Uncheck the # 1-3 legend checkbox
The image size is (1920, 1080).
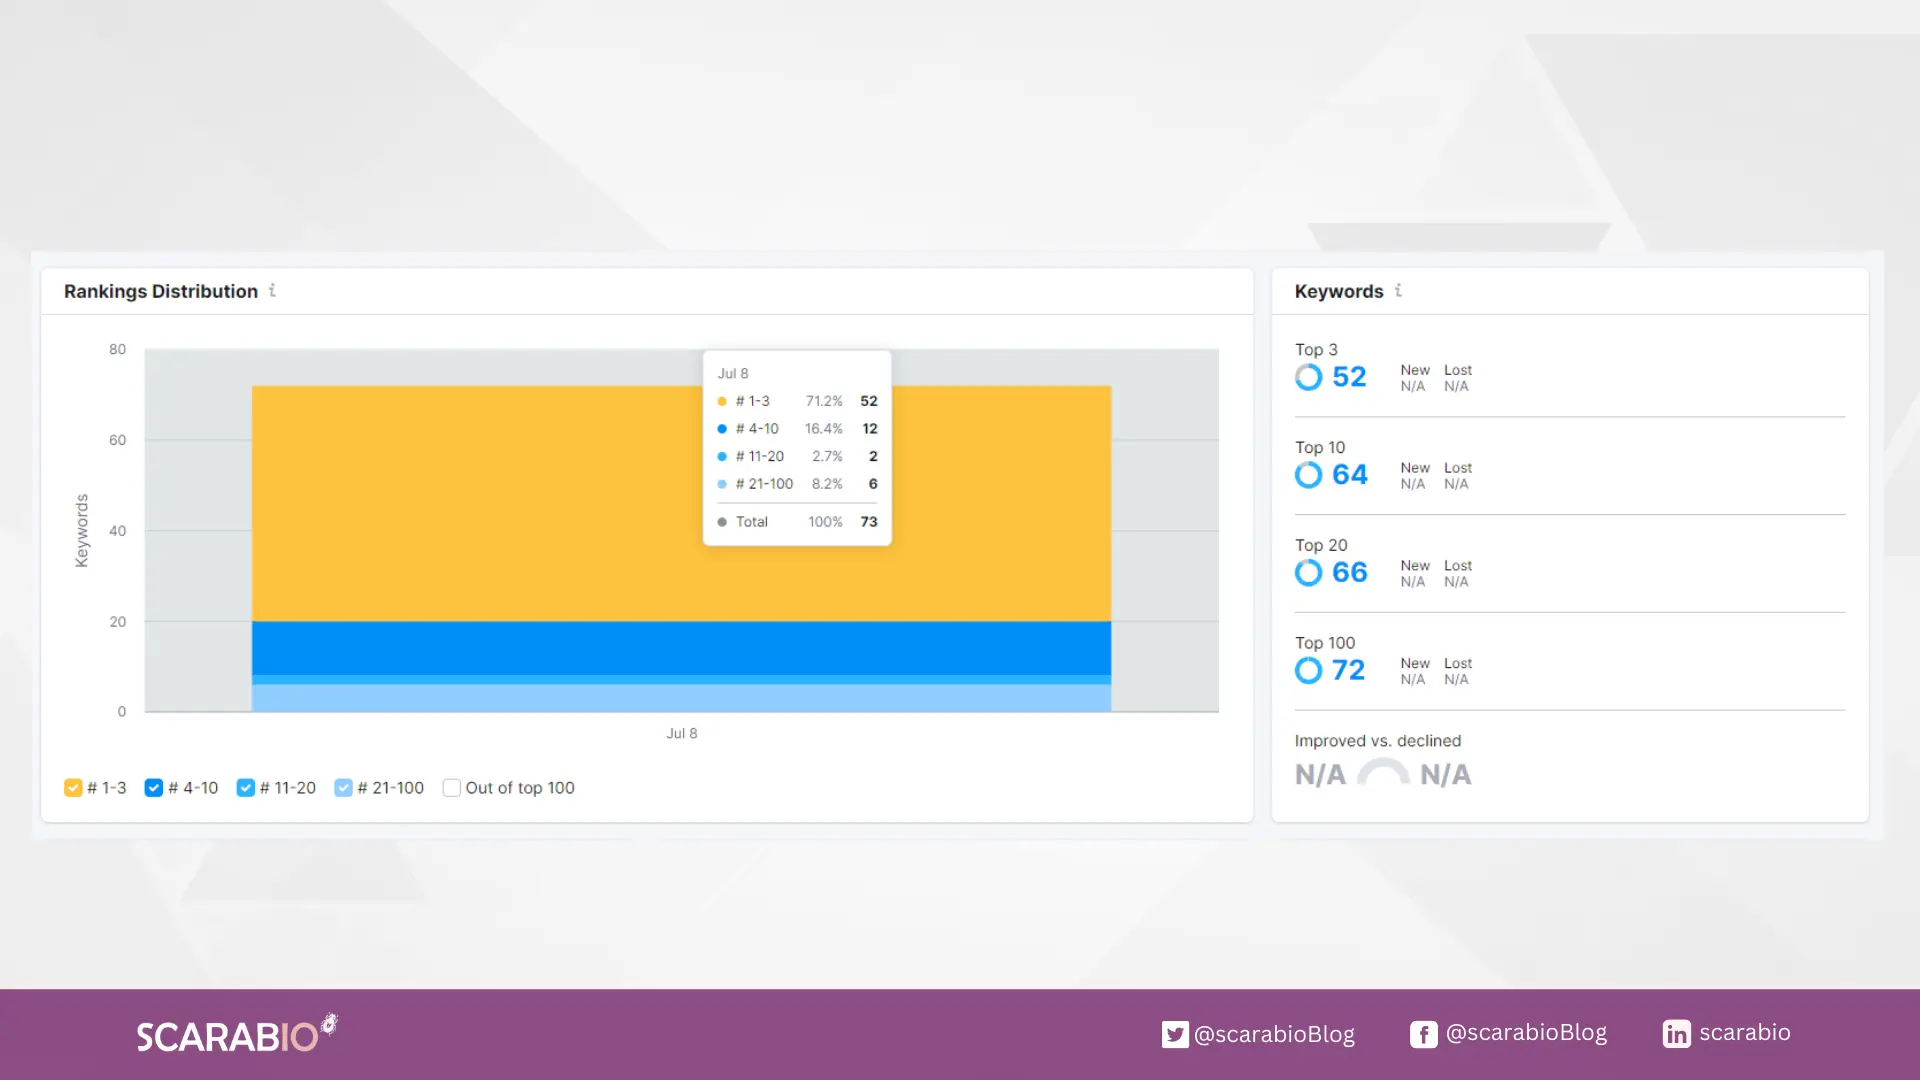(73, 788)
